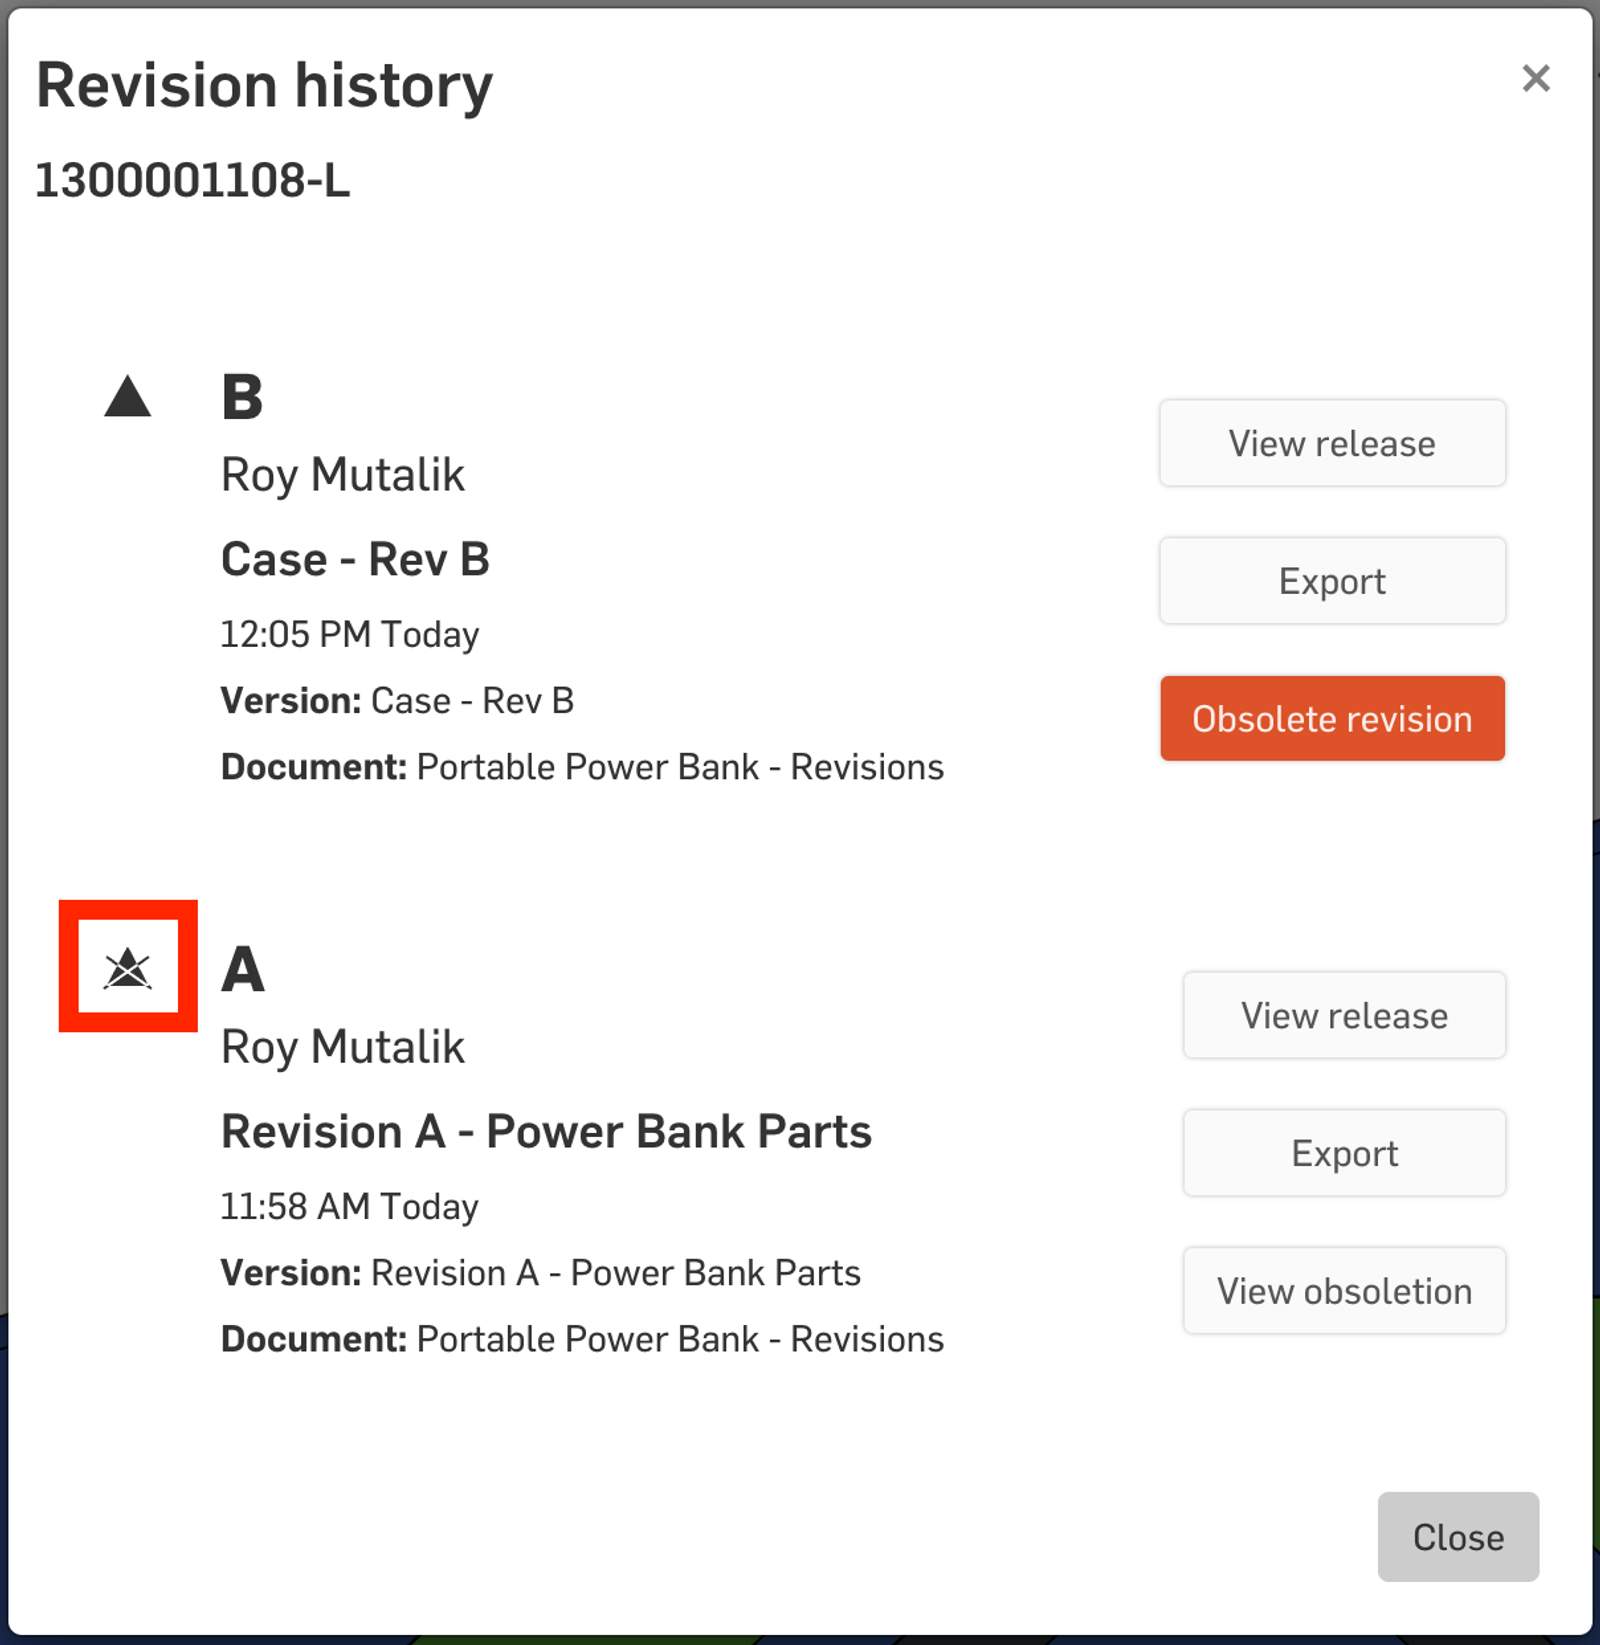This screenshot has height=1645, width=1600.
Task: Export revision B
Action: [x=1331, y=581]
